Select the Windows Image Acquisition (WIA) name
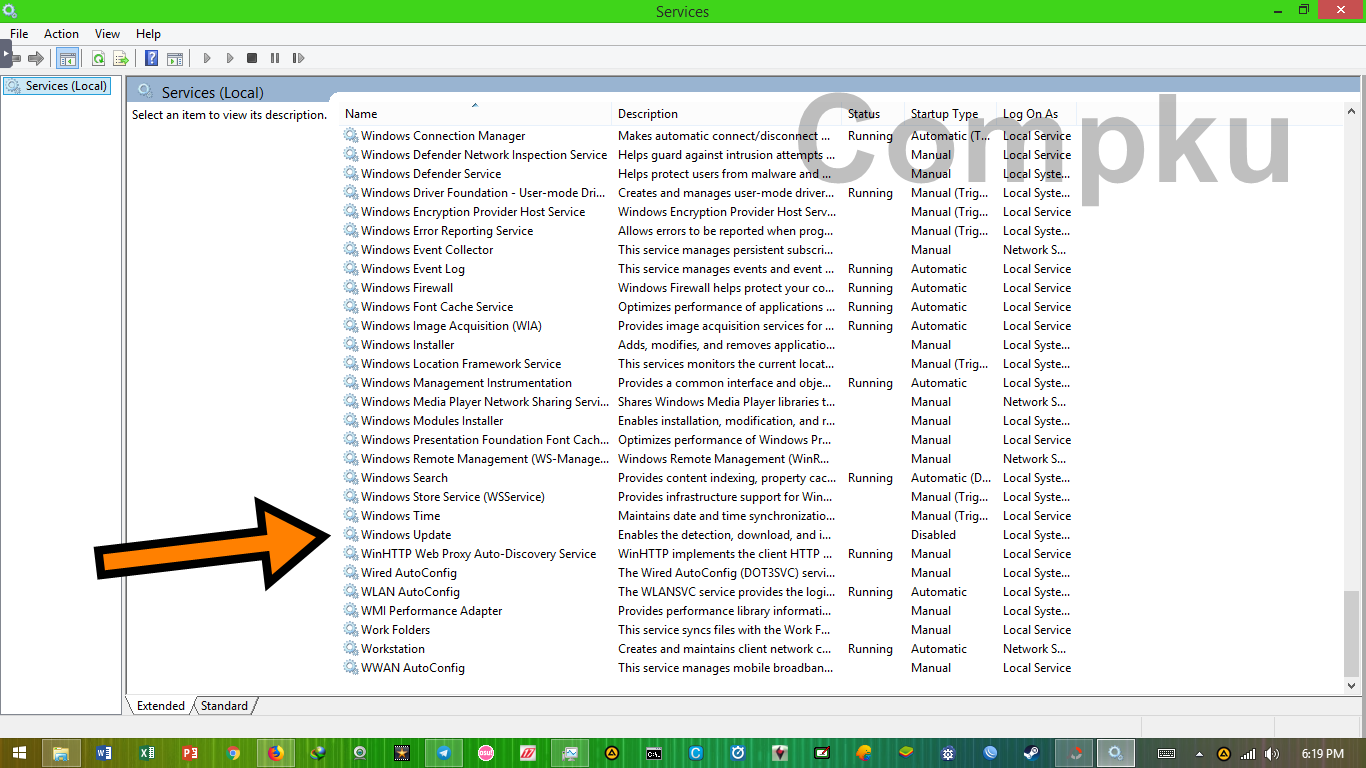This screenshot has height=768, width=1366. pyautogui.click(x=453, y=326)
